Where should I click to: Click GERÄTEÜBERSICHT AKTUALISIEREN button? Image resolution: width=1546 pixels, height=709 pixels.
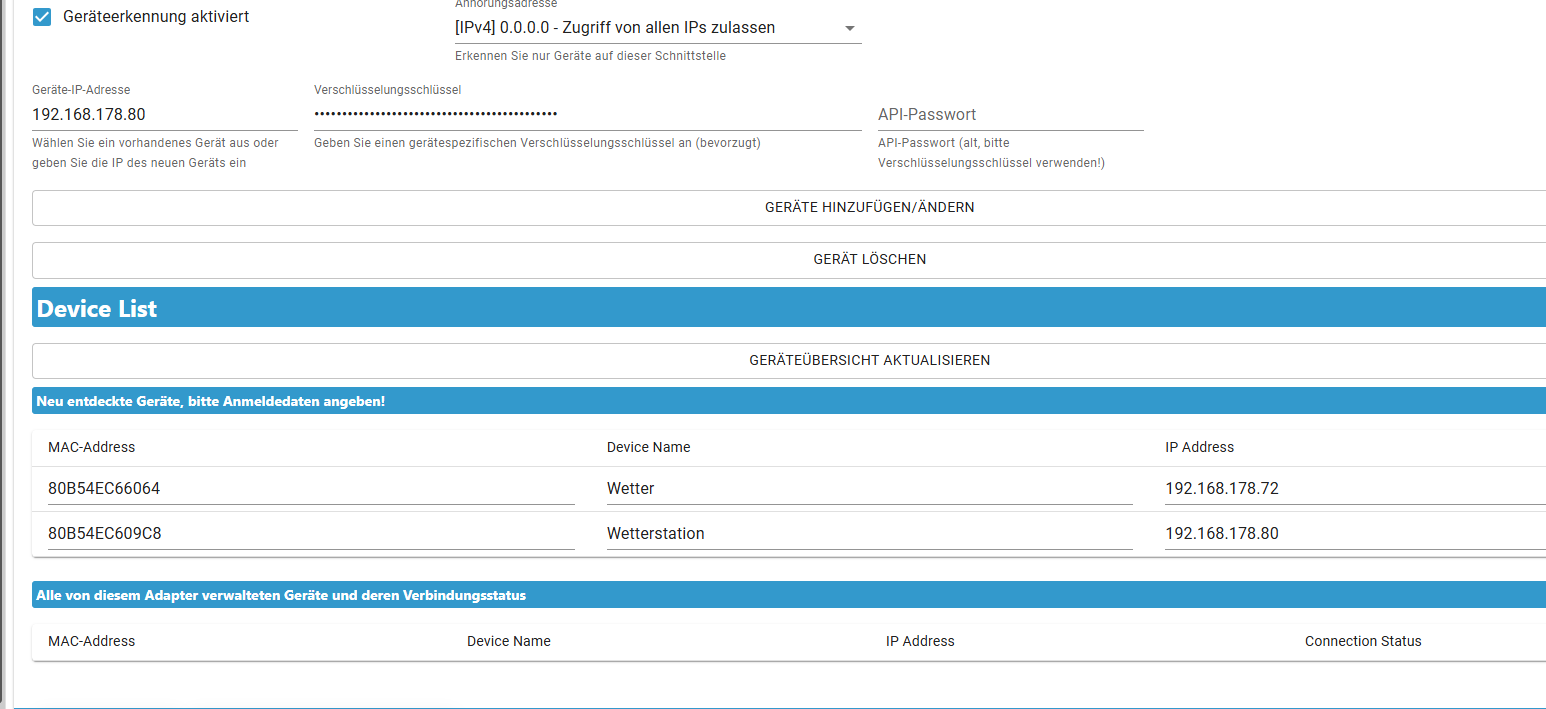click(x=869, y=360)
